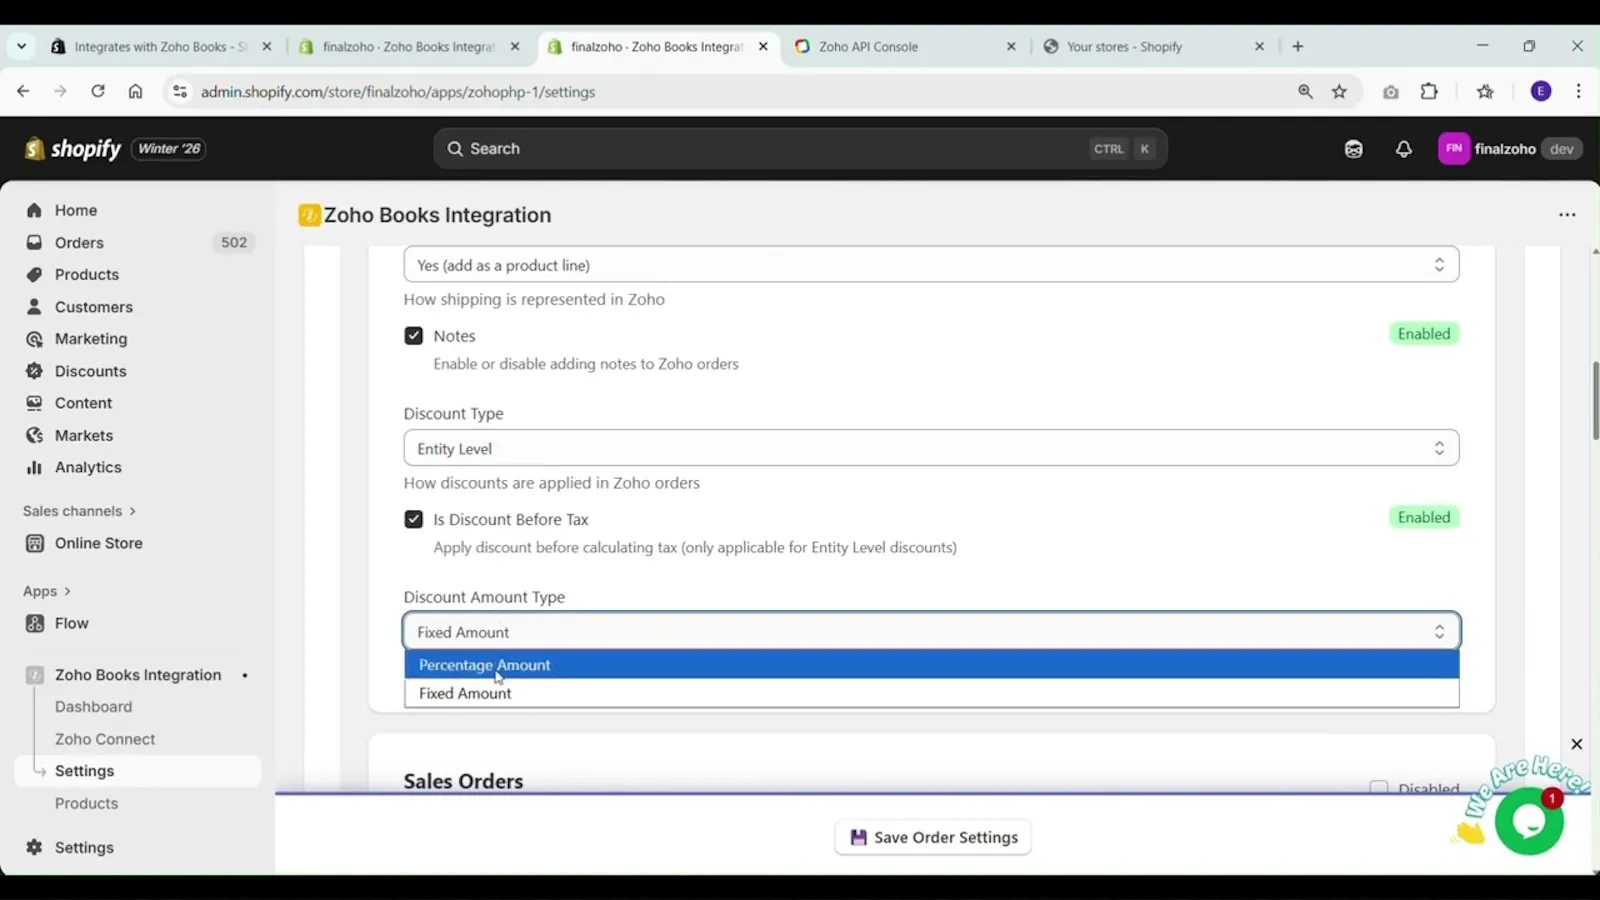Toggle Sales Orders Disabled checkbox

(x=1378, y=788)
